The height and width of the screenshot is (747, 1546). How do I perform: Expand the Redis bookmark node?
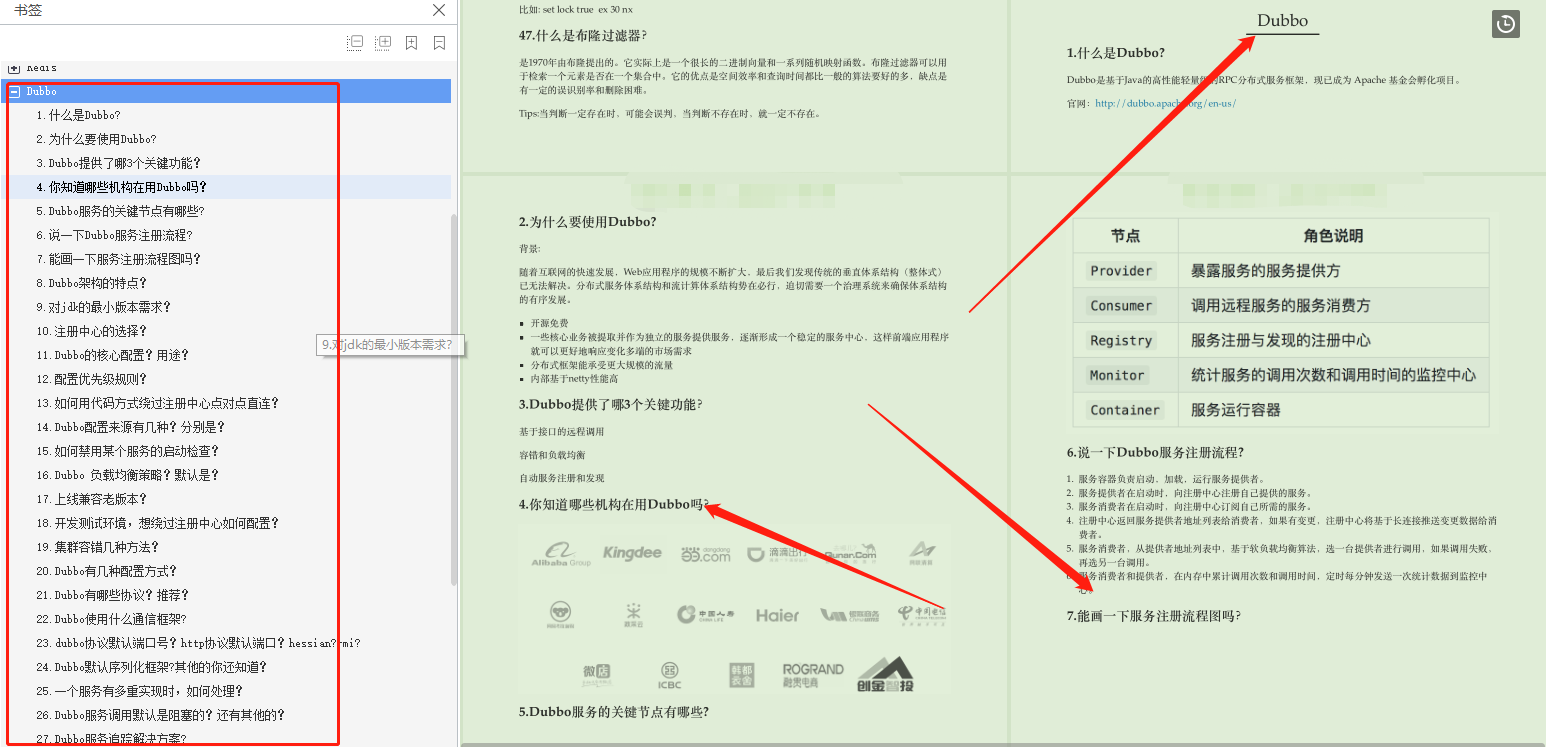click(14, 67)
